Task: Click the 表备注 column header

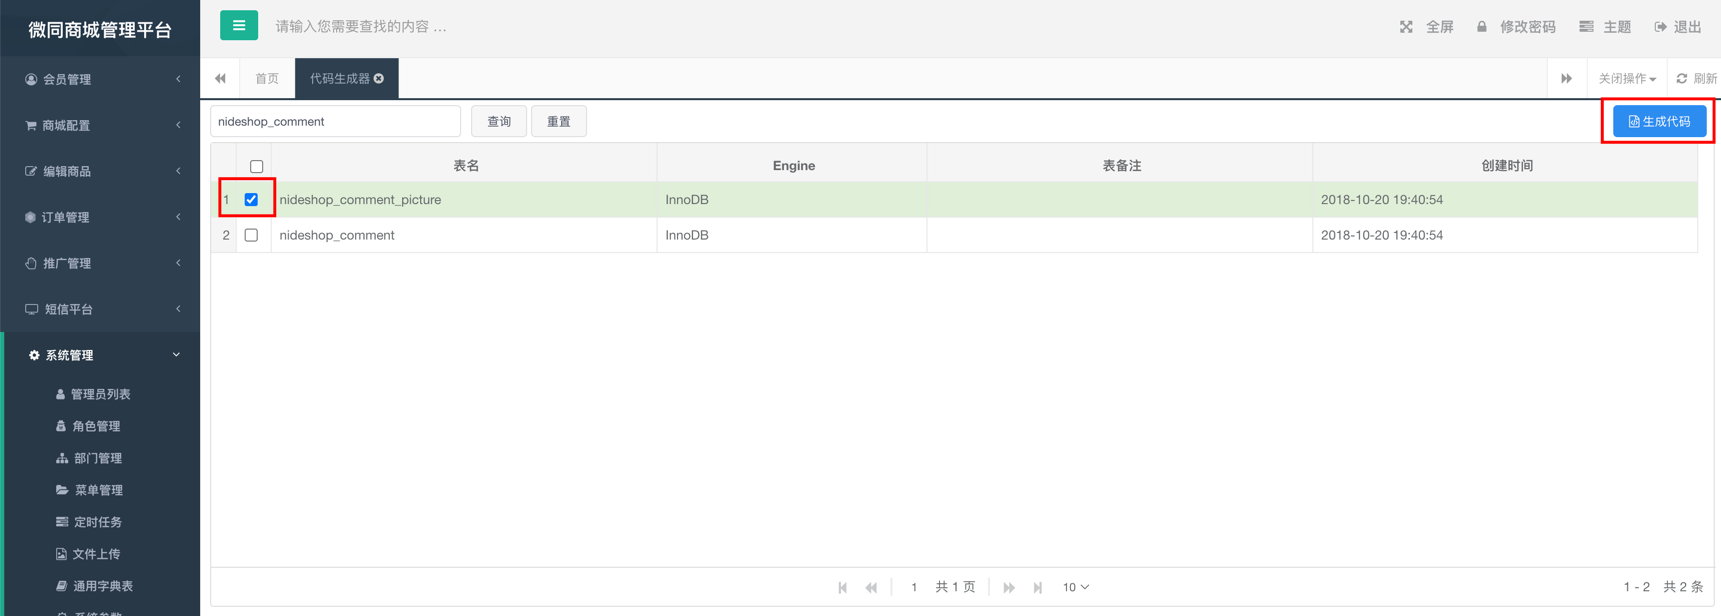Action: tap(1121, 166)
